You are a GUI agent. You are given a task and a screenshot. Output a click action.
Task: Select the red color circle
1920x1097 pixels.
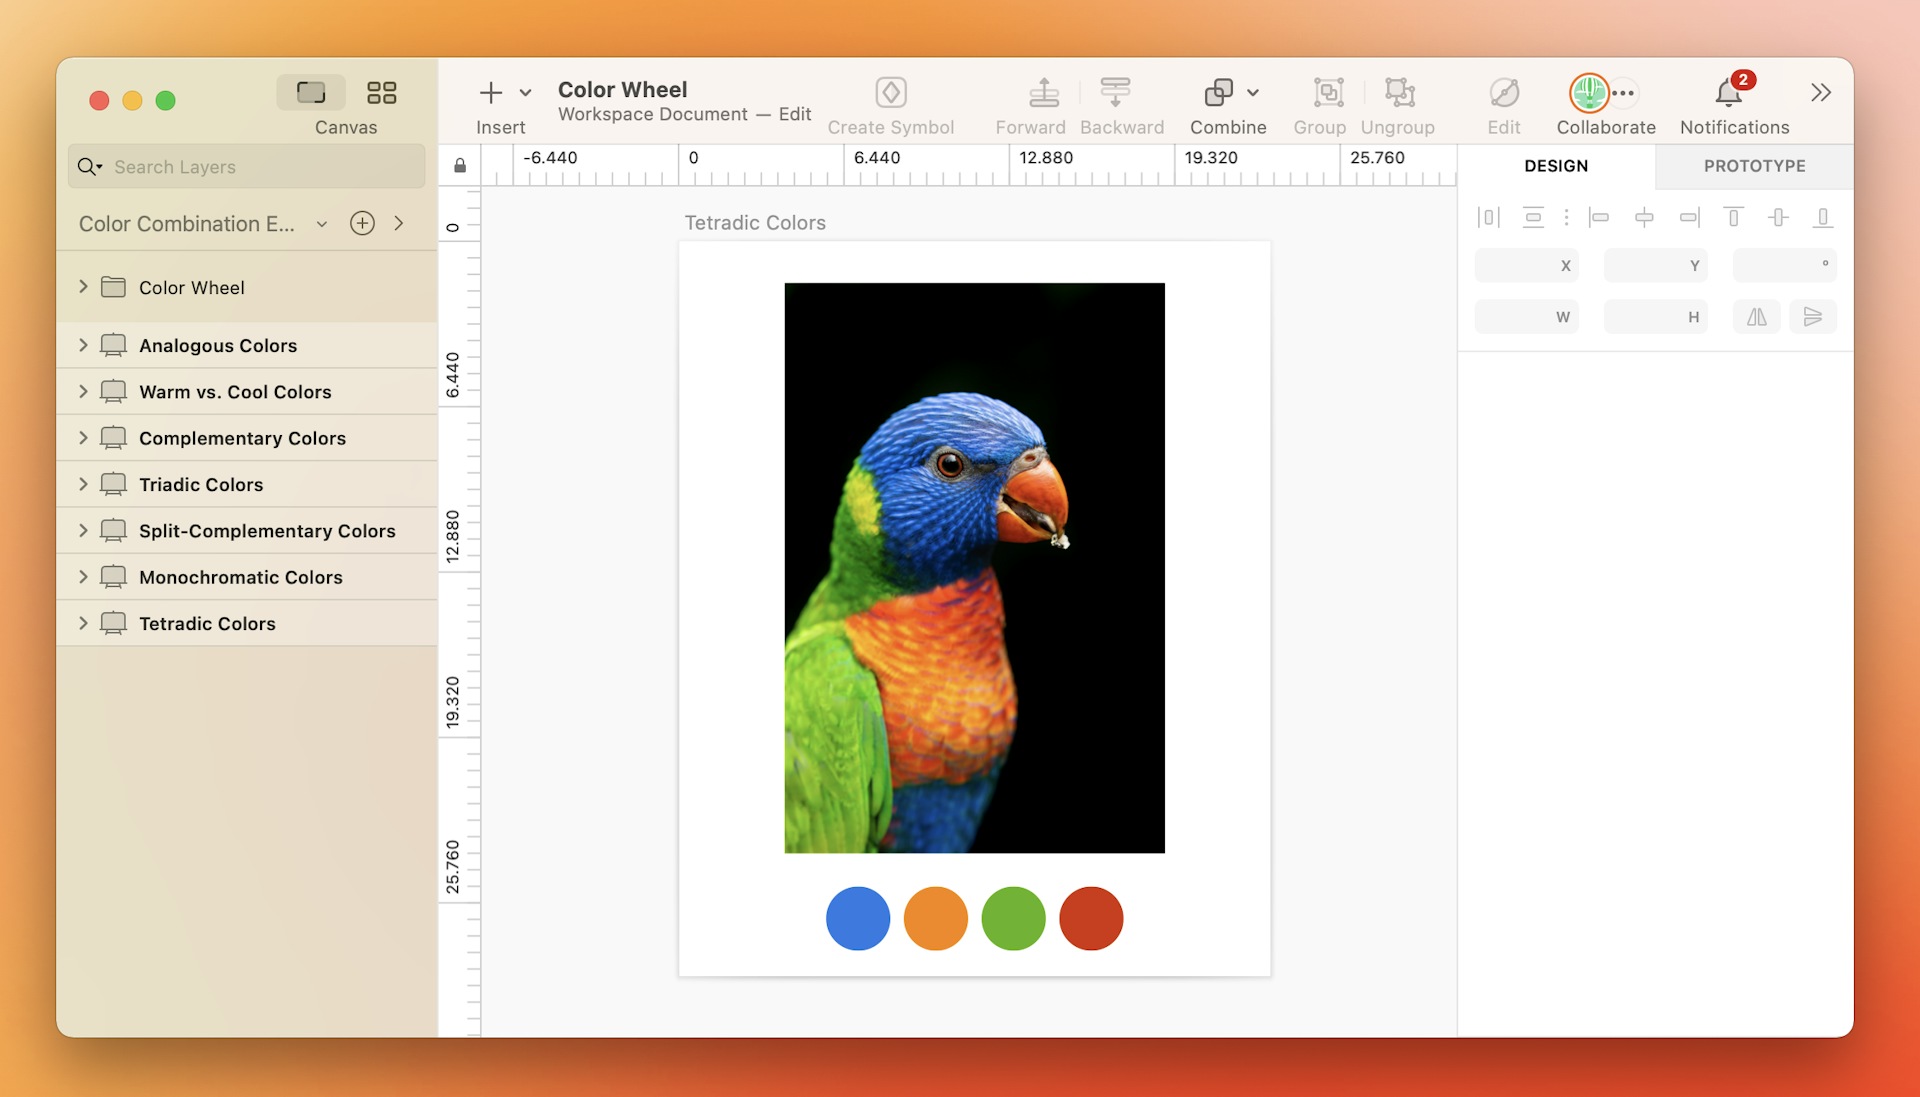tap(1091, 918)
